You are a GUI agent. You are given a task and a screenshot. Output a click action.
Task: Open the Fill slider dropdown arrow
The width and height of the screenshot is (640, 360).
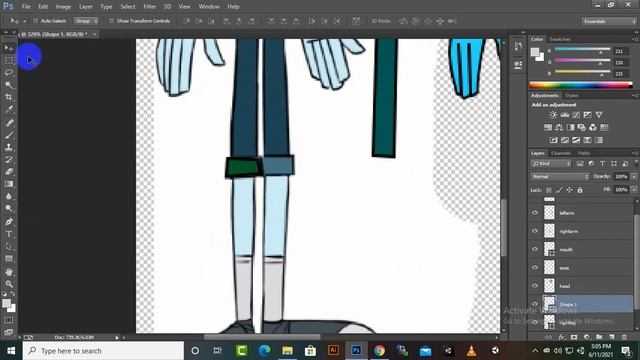pyautogui.click(x=634, y=190)
